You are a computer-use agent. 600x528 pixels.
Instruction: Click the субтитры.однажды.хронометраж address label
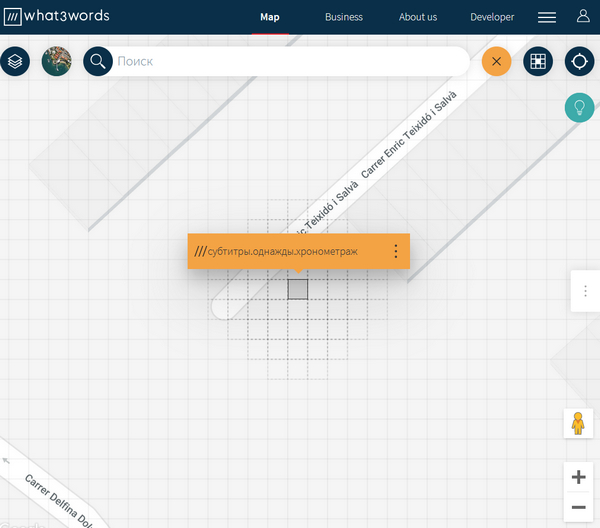(x=282, y=252)
